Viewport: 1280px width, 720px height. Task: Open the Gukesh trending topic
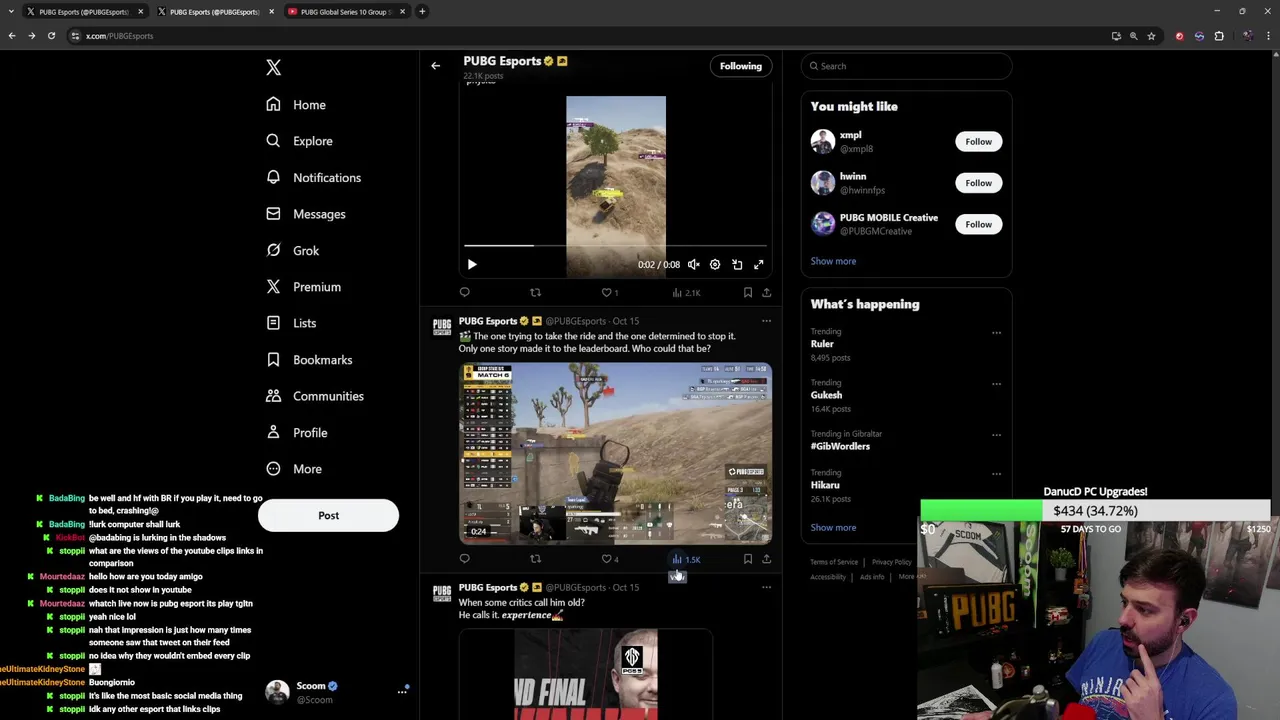[826, 395]
